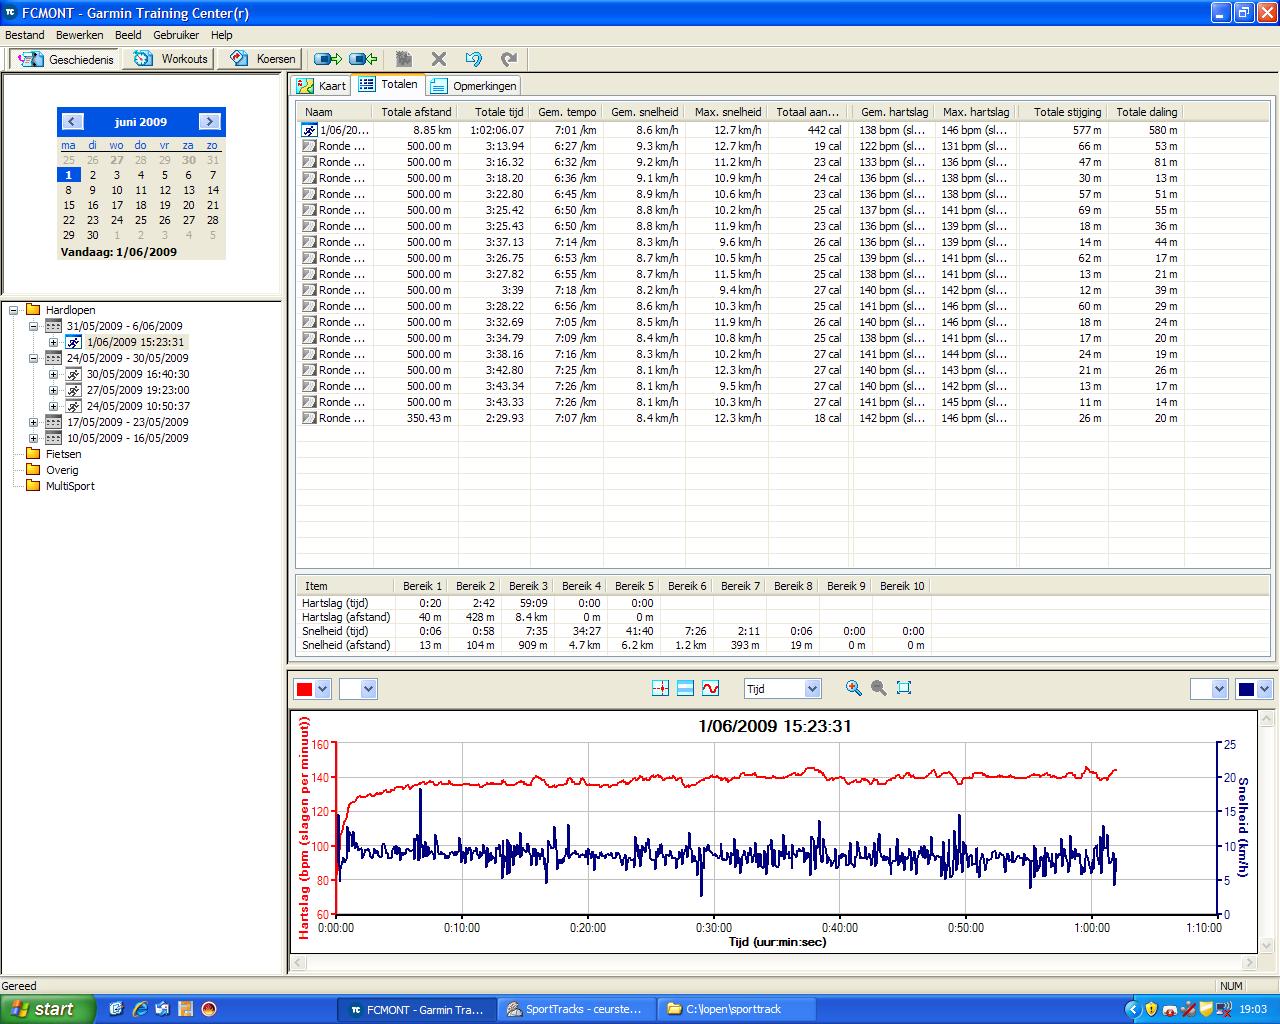The width and height of the screenshot is (1280, 1024).
Task: Switch to the SportTracks taskbar window
Action: tap(578, 1009)
